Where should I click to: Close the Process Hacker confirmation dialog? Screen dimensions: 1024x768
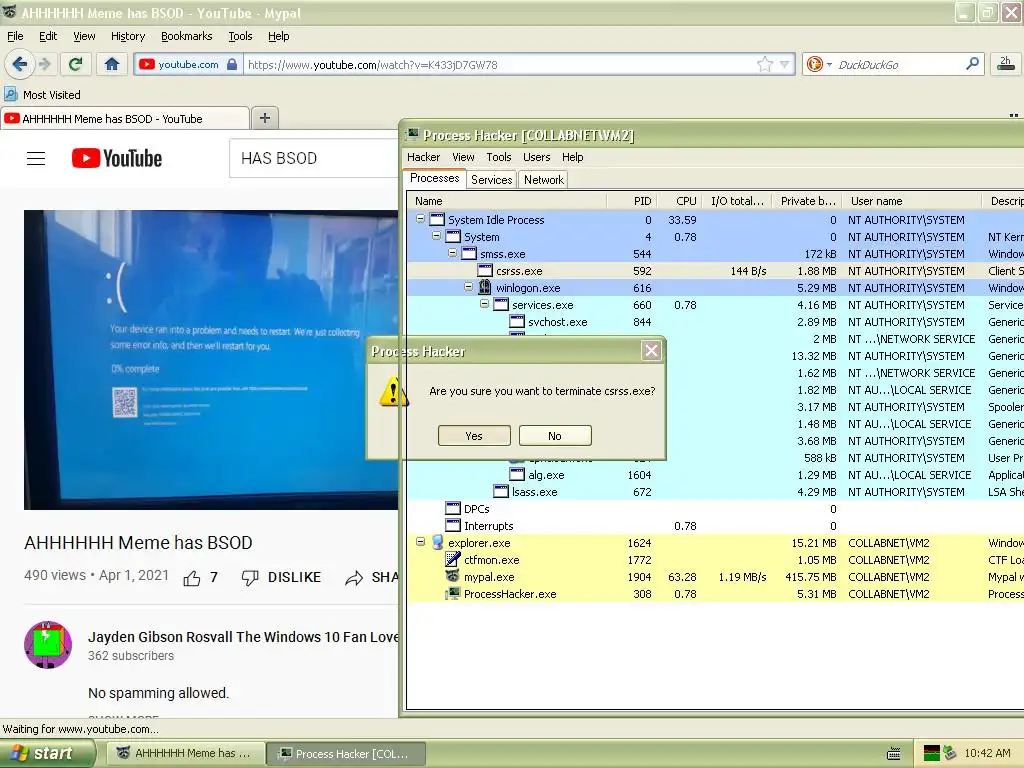(x=651, y=351)
